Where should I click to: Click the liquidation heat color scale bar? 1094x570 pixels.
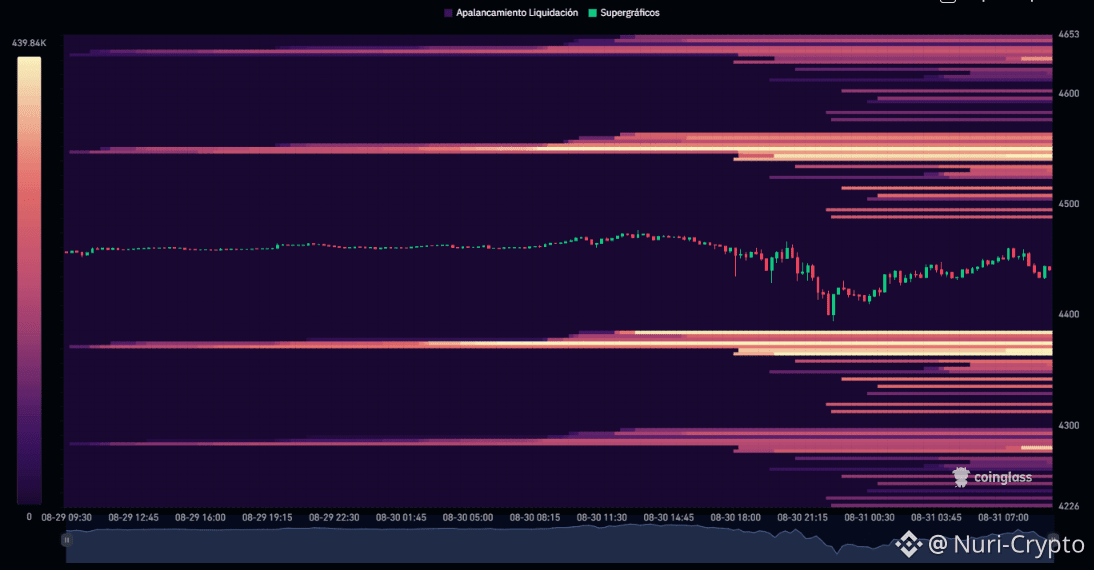(29, 280)
